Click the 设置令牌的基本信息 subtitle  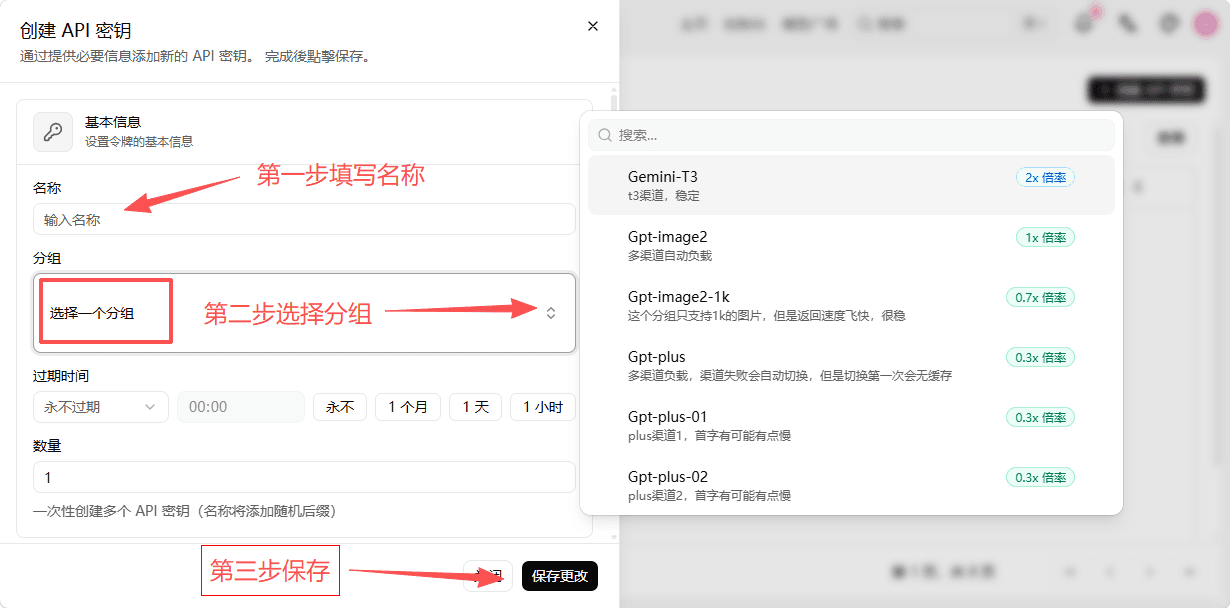pos(139,142)
